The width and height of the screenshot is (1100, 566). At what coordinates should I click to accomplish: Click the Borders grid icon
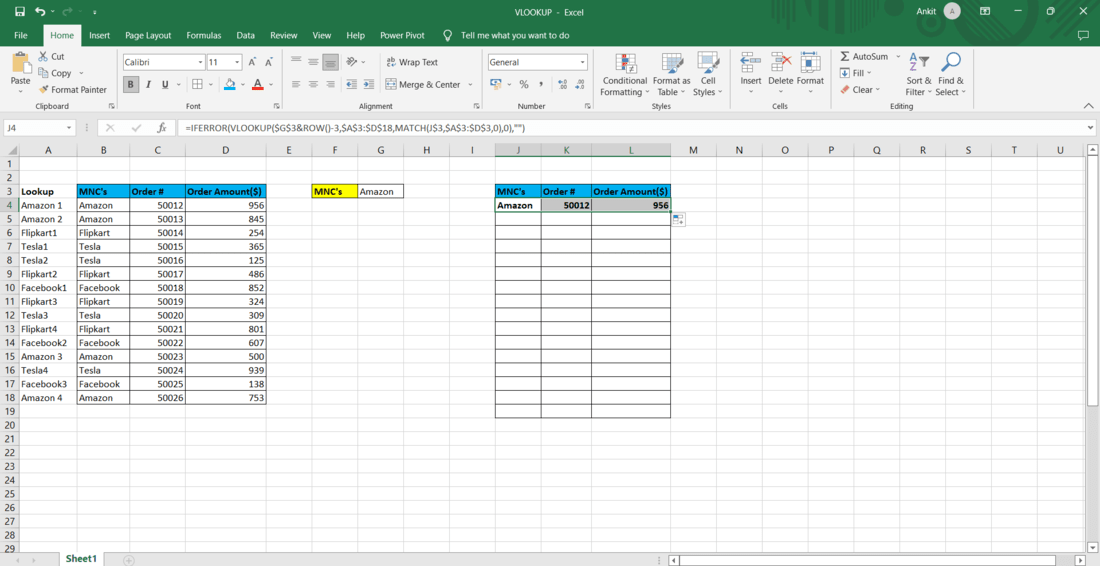point(197,84)
